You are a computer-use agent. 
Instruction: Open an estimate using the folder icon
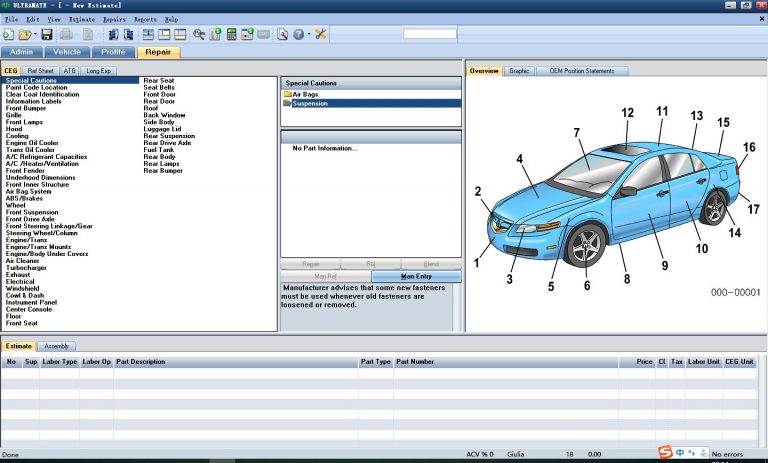24,34
